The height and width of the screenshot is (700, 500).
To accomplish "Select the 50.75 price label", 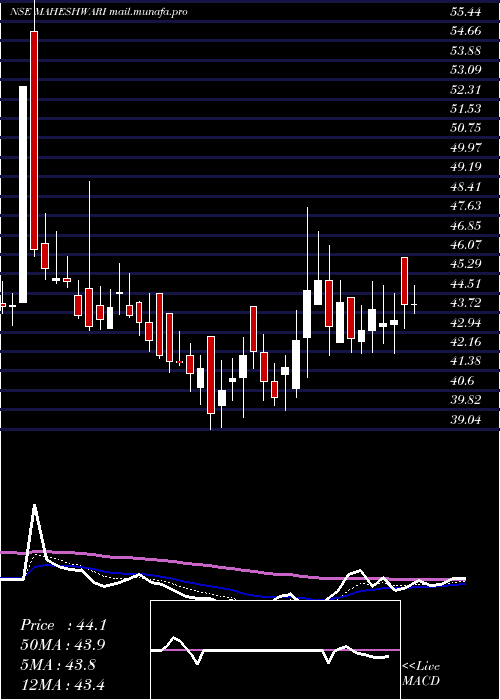I will tap(466, 128).
